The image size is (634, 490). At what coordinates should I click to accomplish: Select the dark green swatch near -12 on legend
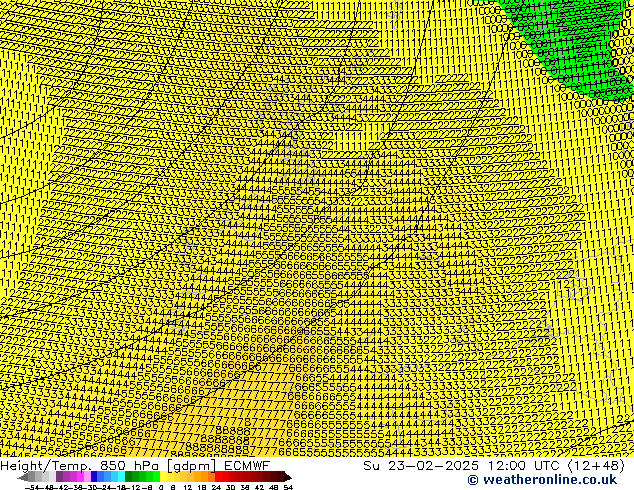pyautogui.click(x=129, y=477)
